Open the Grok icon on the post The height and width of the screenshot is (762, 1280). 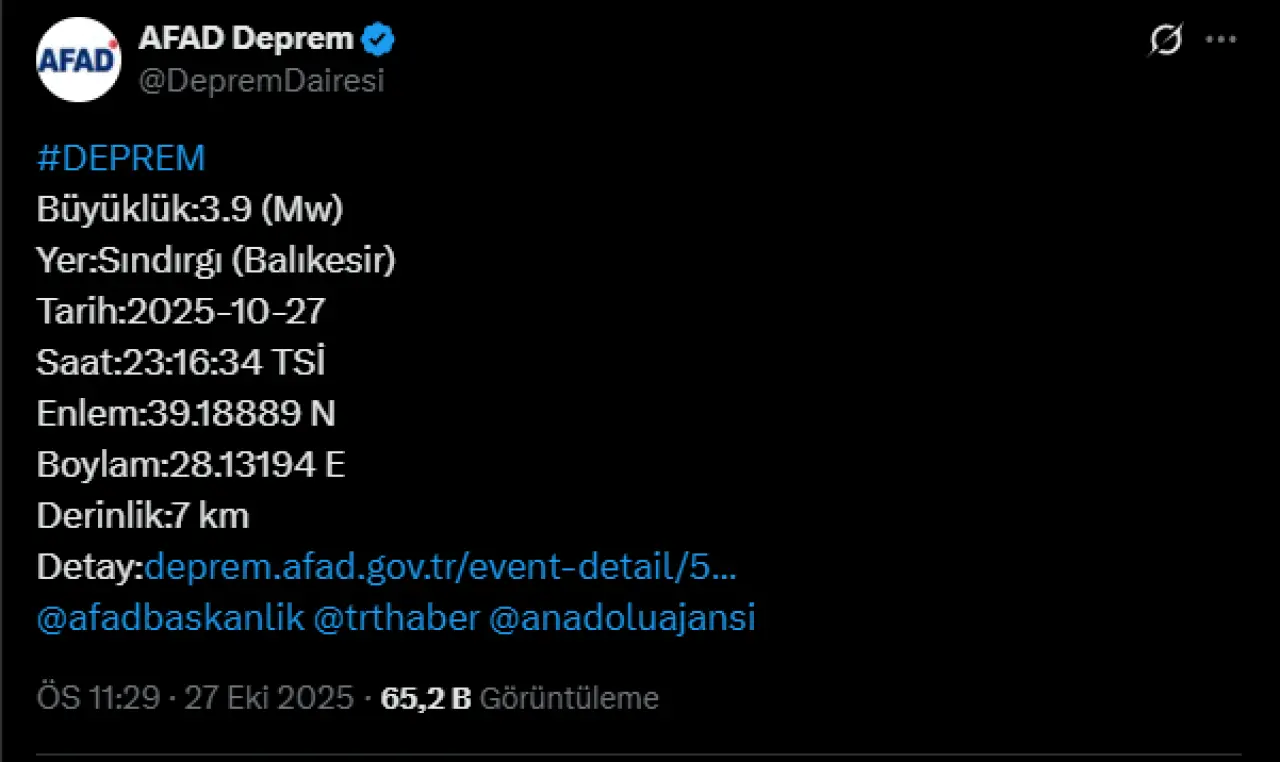point(1165,41)
